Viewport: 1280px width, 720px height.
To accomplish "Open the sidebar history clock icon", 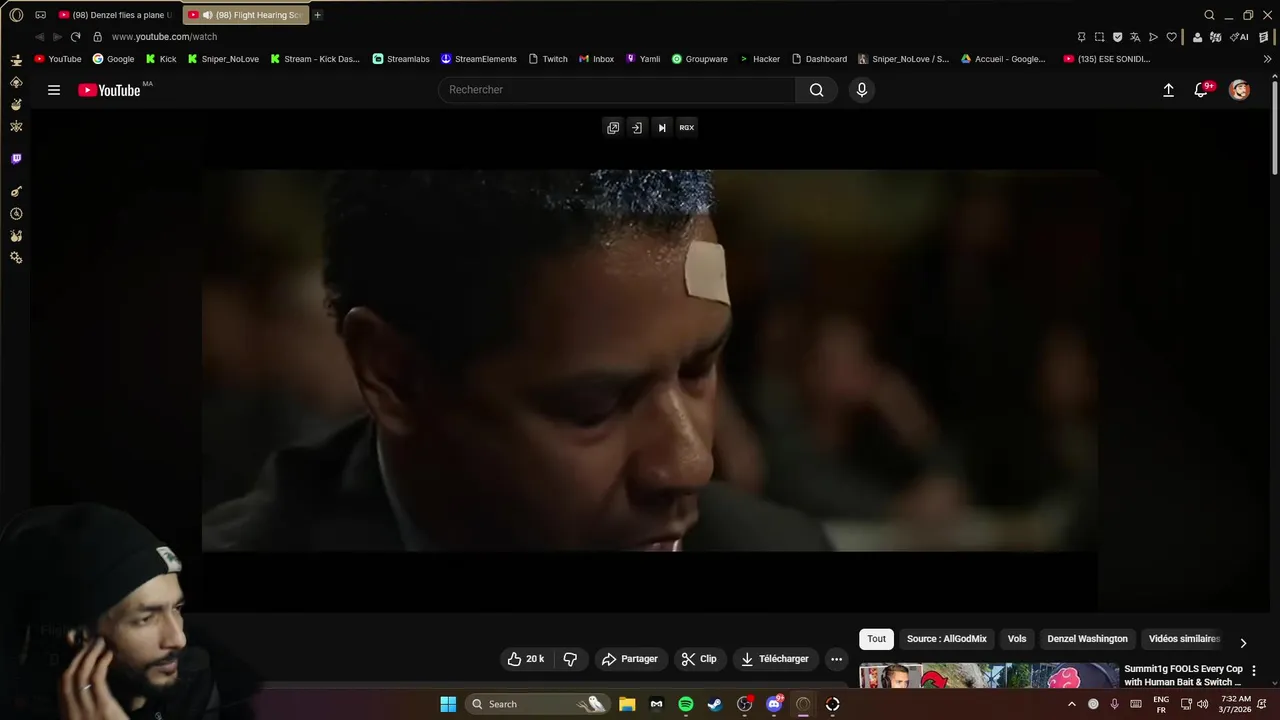I will (x=16, y=214).
